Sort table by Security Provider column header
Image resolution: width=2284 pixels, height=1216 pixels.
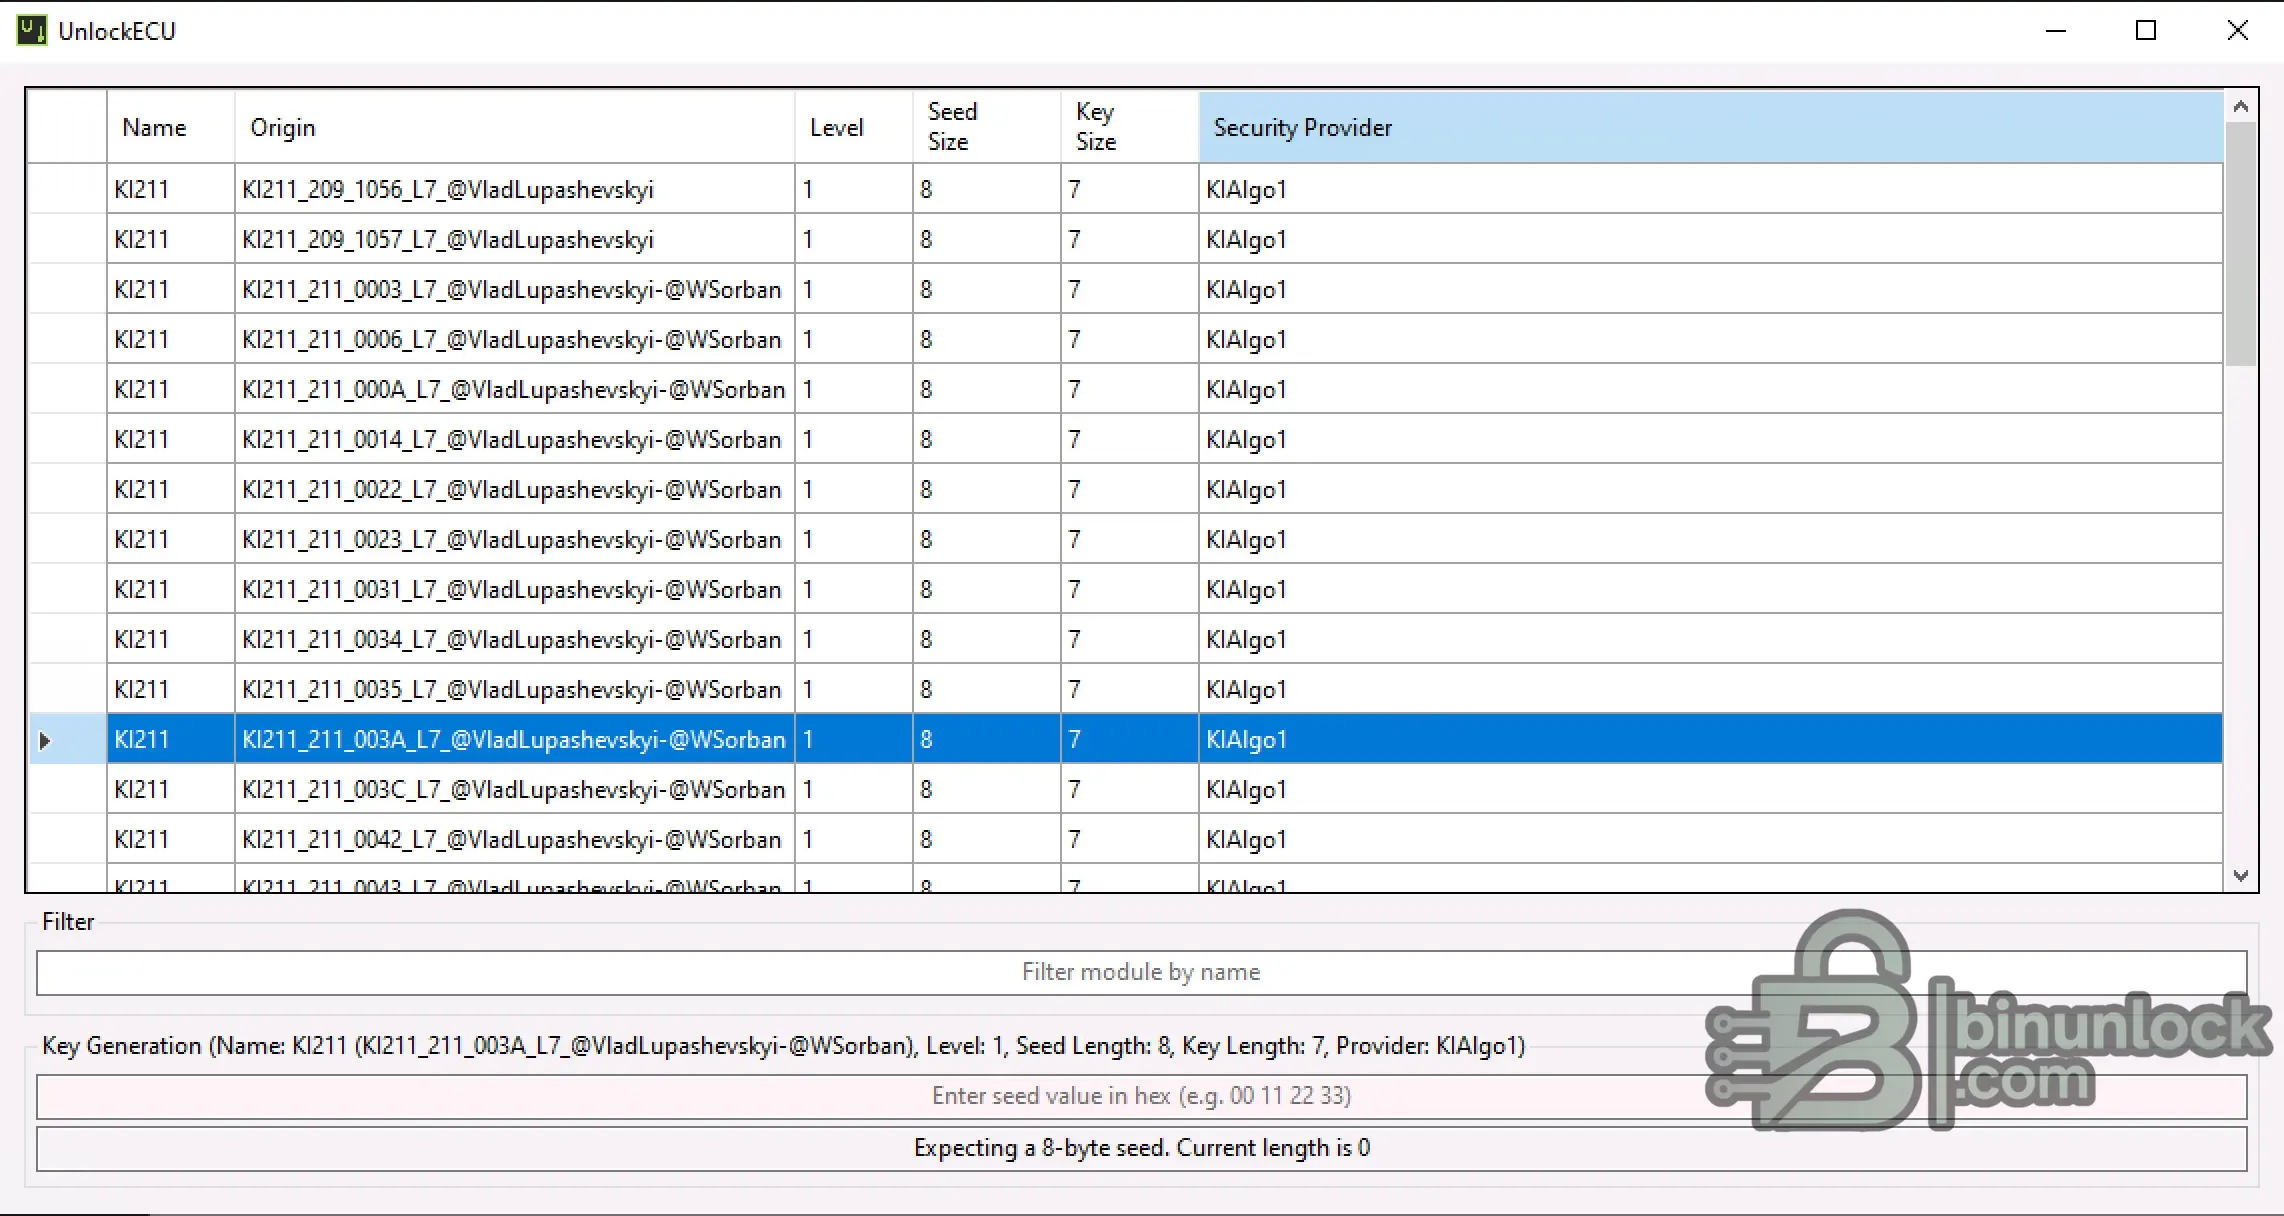pyautogui.click(x=1711, y=127)
